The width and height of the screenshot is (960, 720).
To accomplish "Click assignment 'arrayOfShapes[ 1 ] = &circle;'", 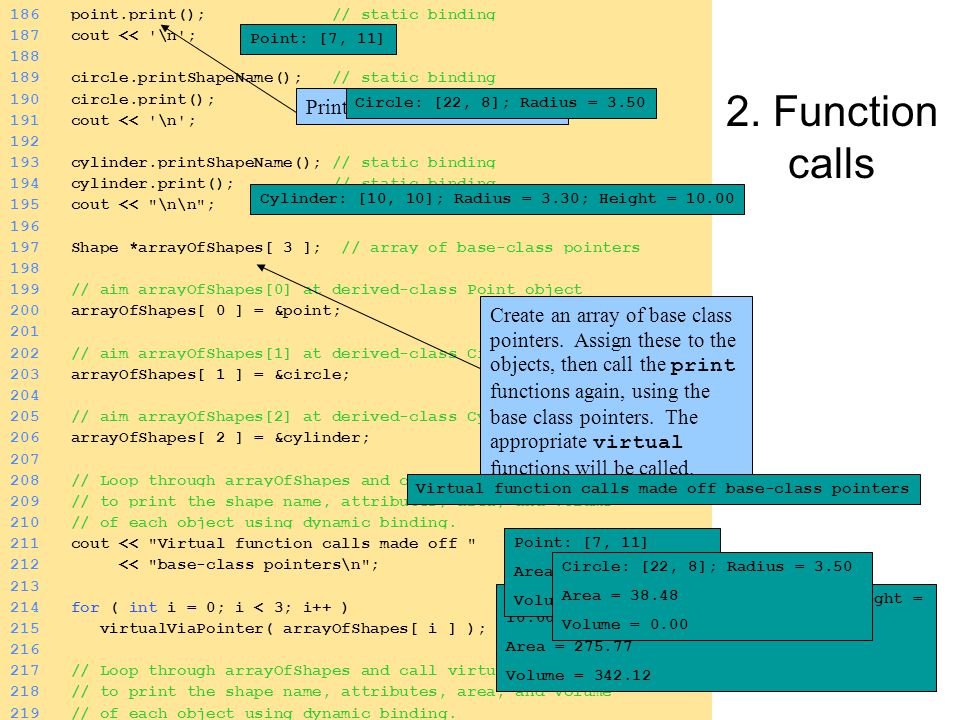I will (210, 374).
